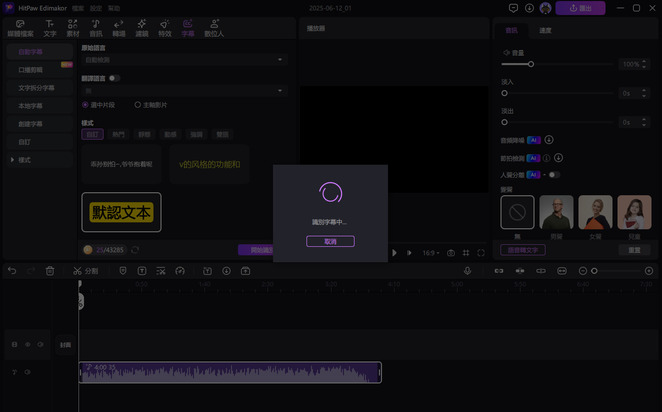
Task: Open the 音訊 audio library icon in top toolbar
Action: (x=96, y=28)
